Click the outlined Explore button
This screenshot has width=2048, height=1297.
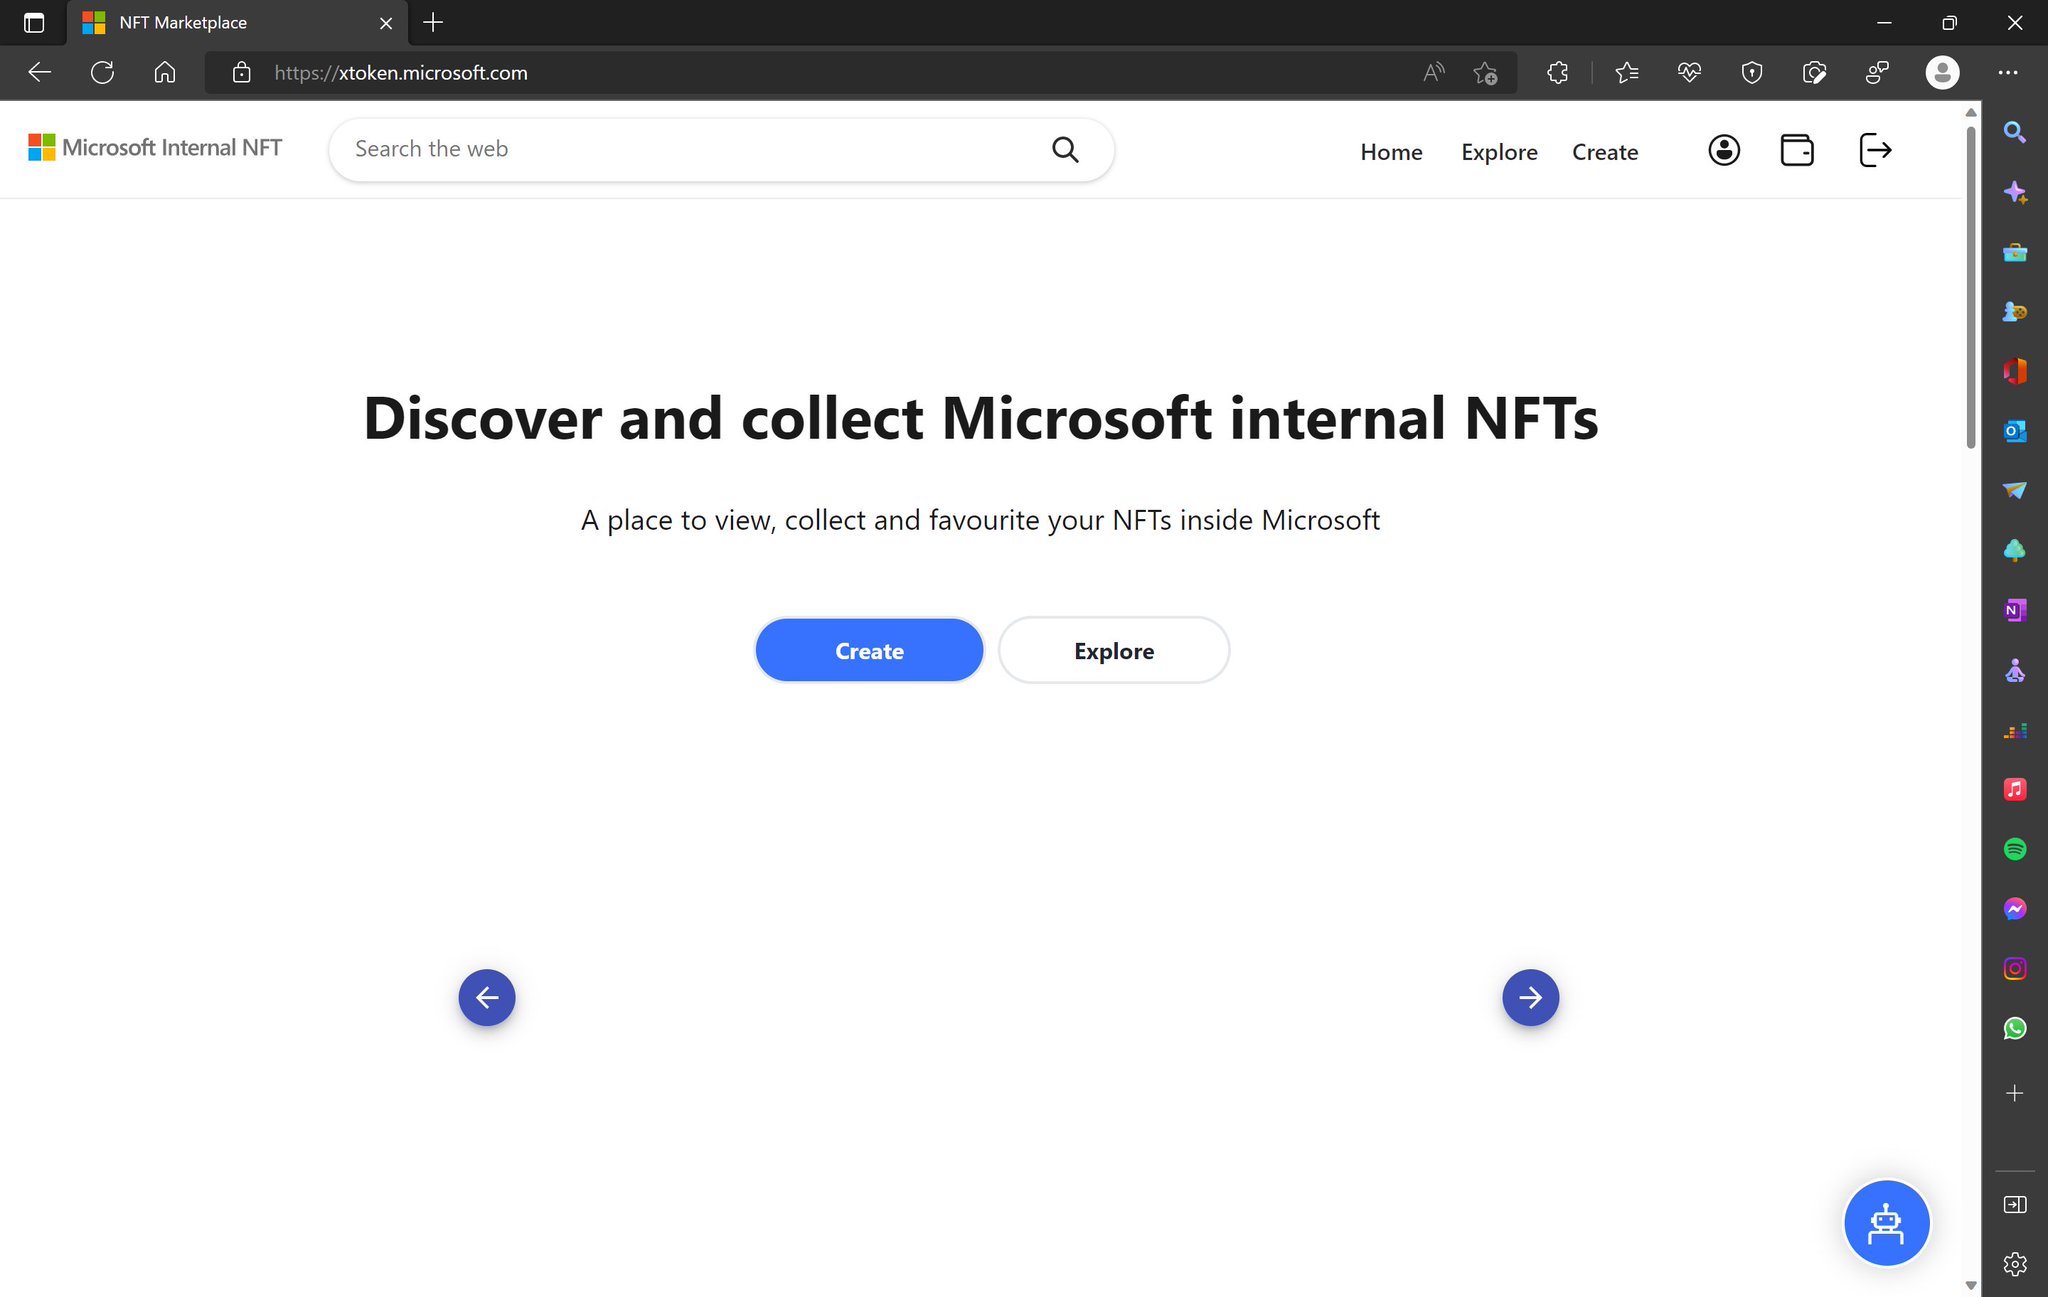1113,651
